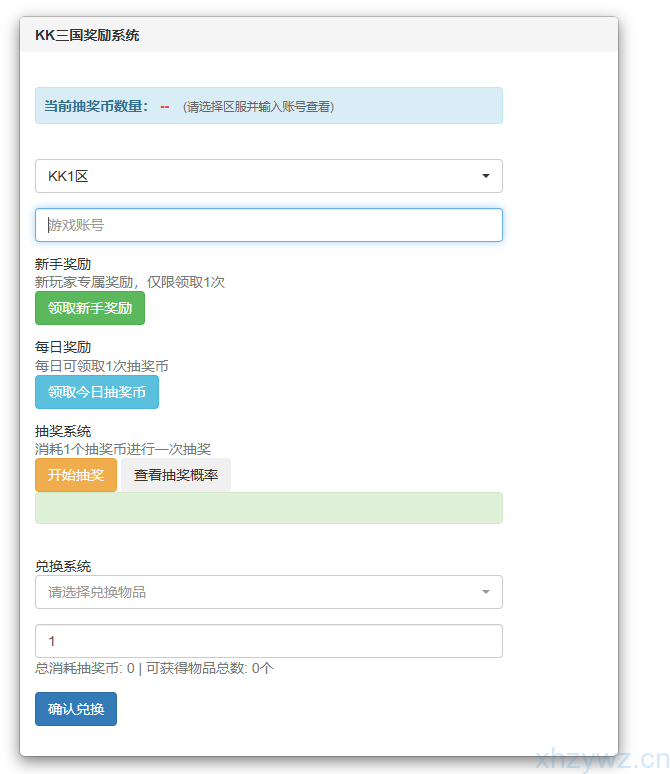Click the arrow on the exchange item selector
The image size is (670, 774).
[x=486, y=592]
